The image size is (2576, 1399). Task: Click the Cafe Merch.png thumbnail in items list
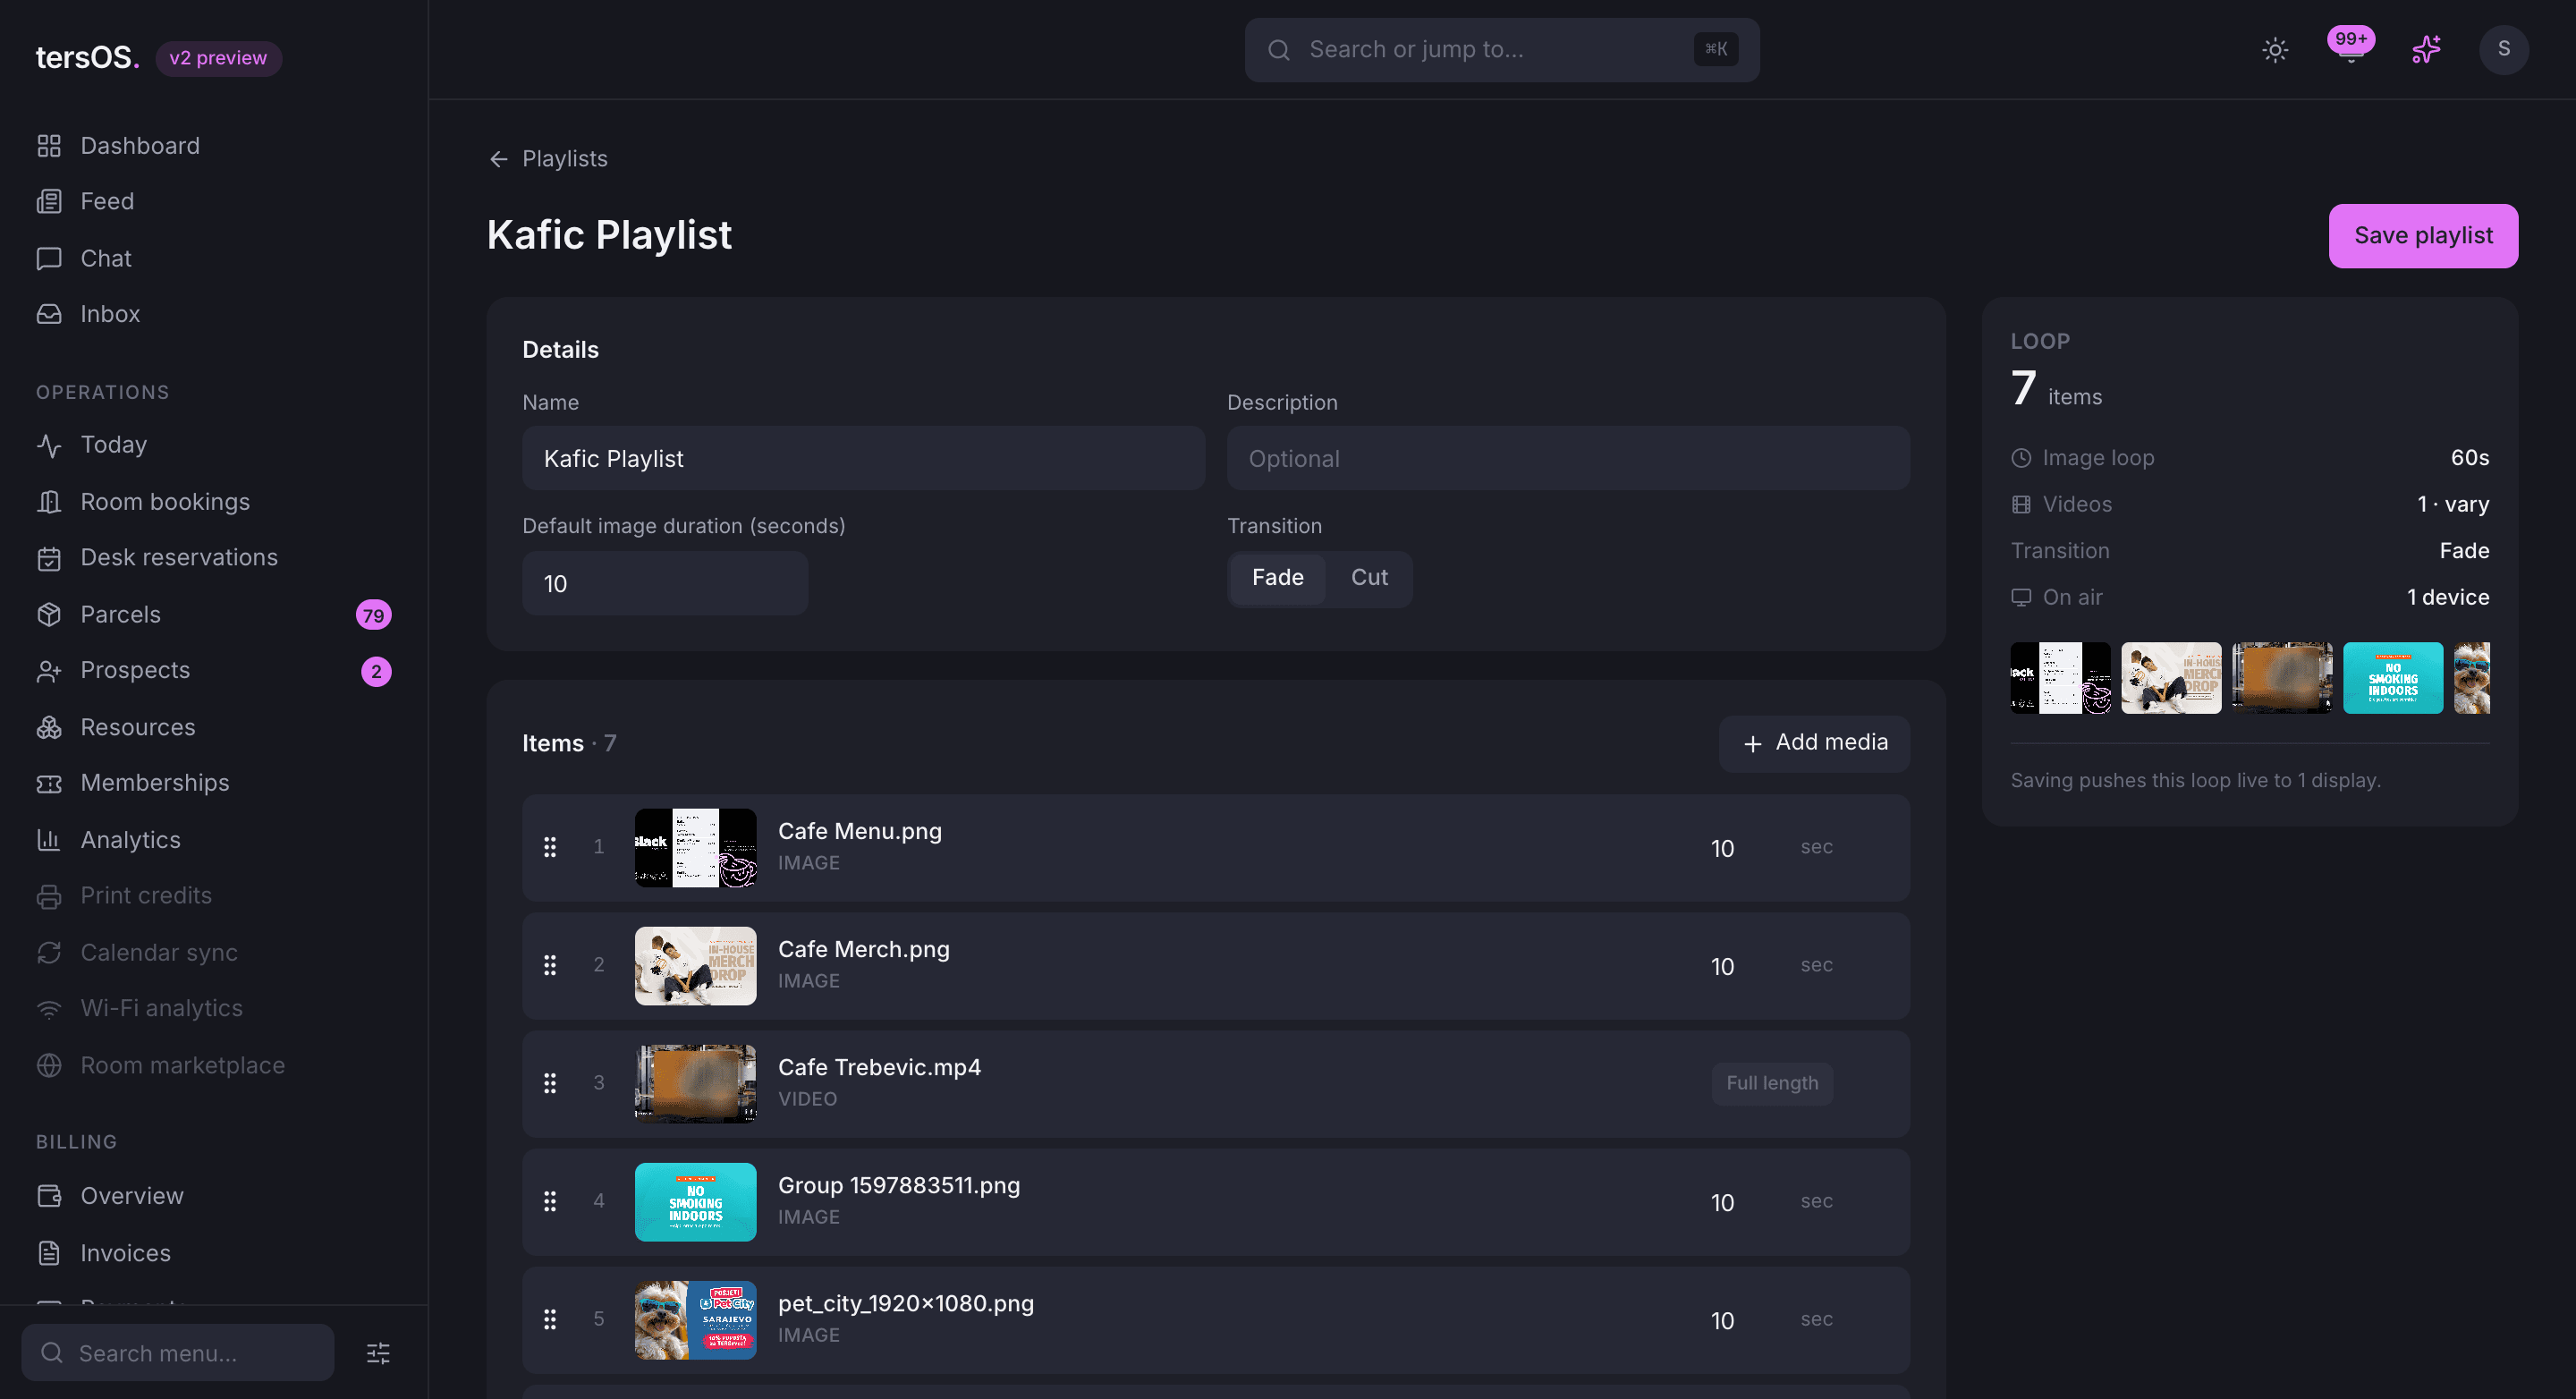tap(695, 966)
